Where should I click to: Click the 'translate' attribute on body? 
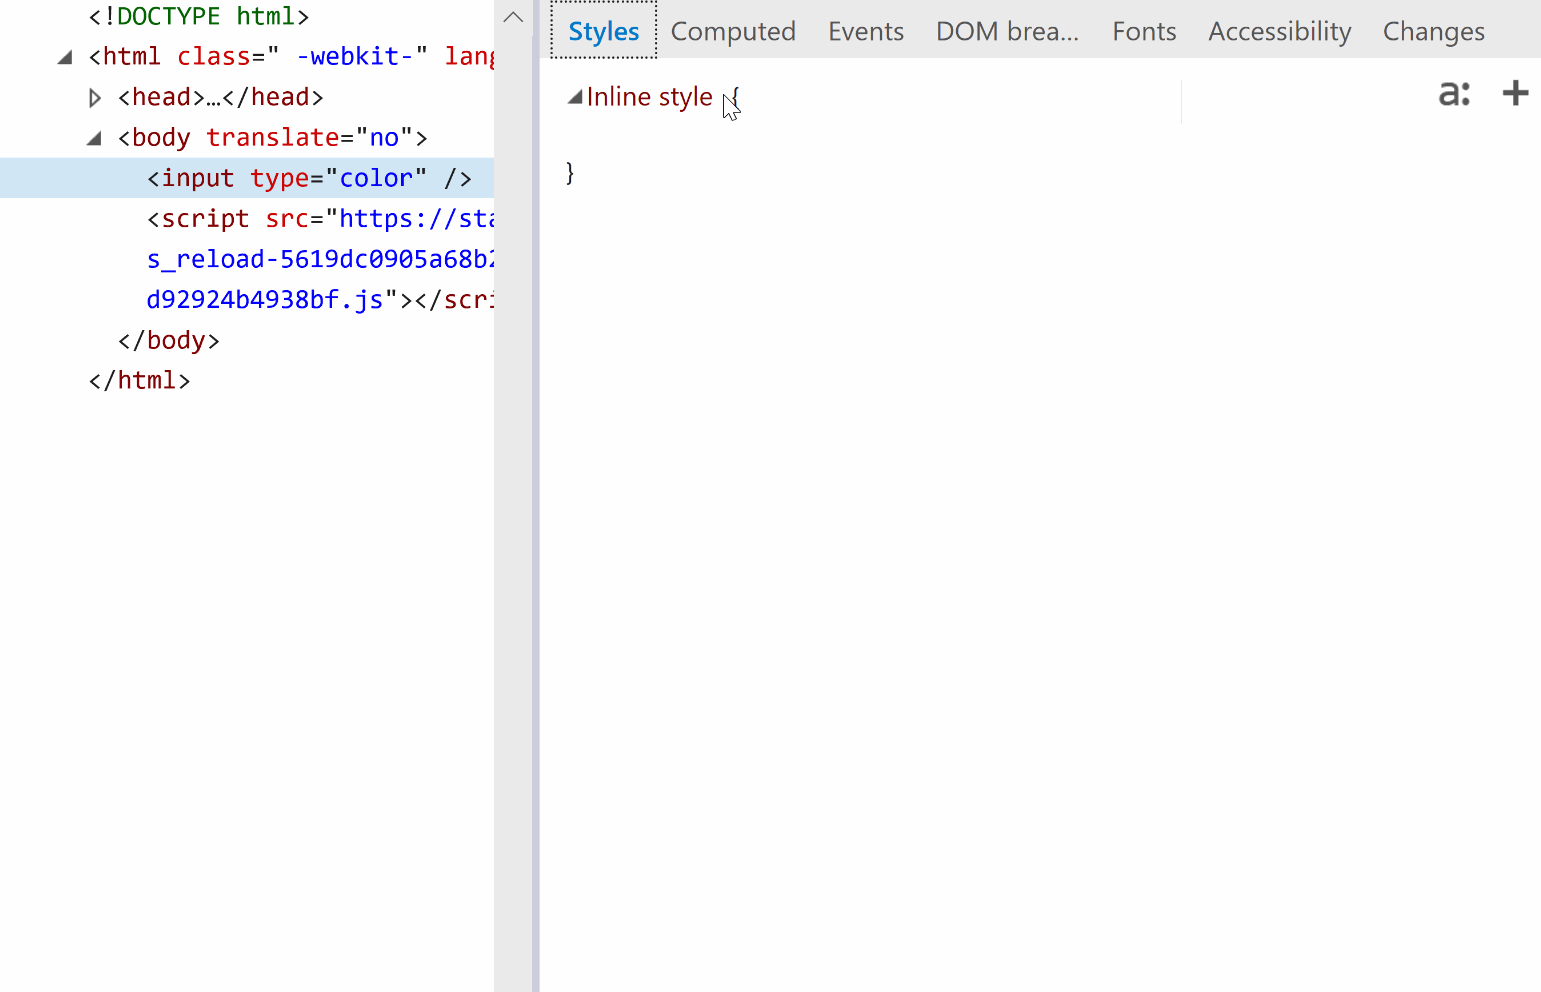click(273, 138)
